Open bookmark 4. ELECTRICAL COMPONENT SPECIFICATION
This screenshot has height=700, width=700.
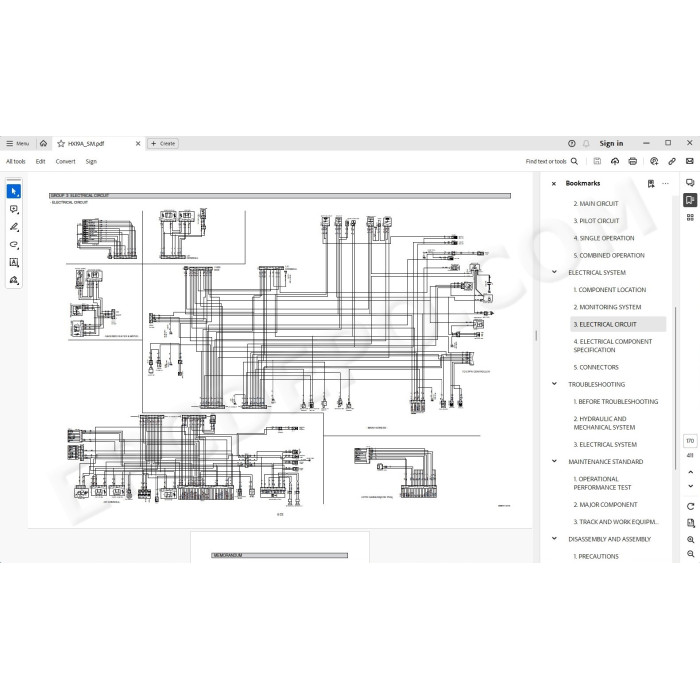tap(612, 346)
